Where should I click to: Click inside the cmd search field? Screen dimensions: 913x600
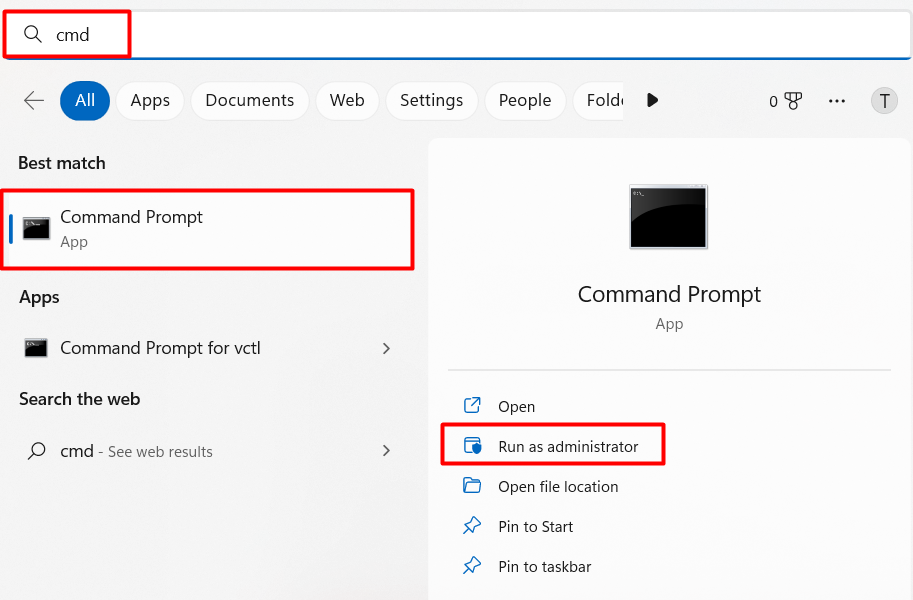pos(90,34)
